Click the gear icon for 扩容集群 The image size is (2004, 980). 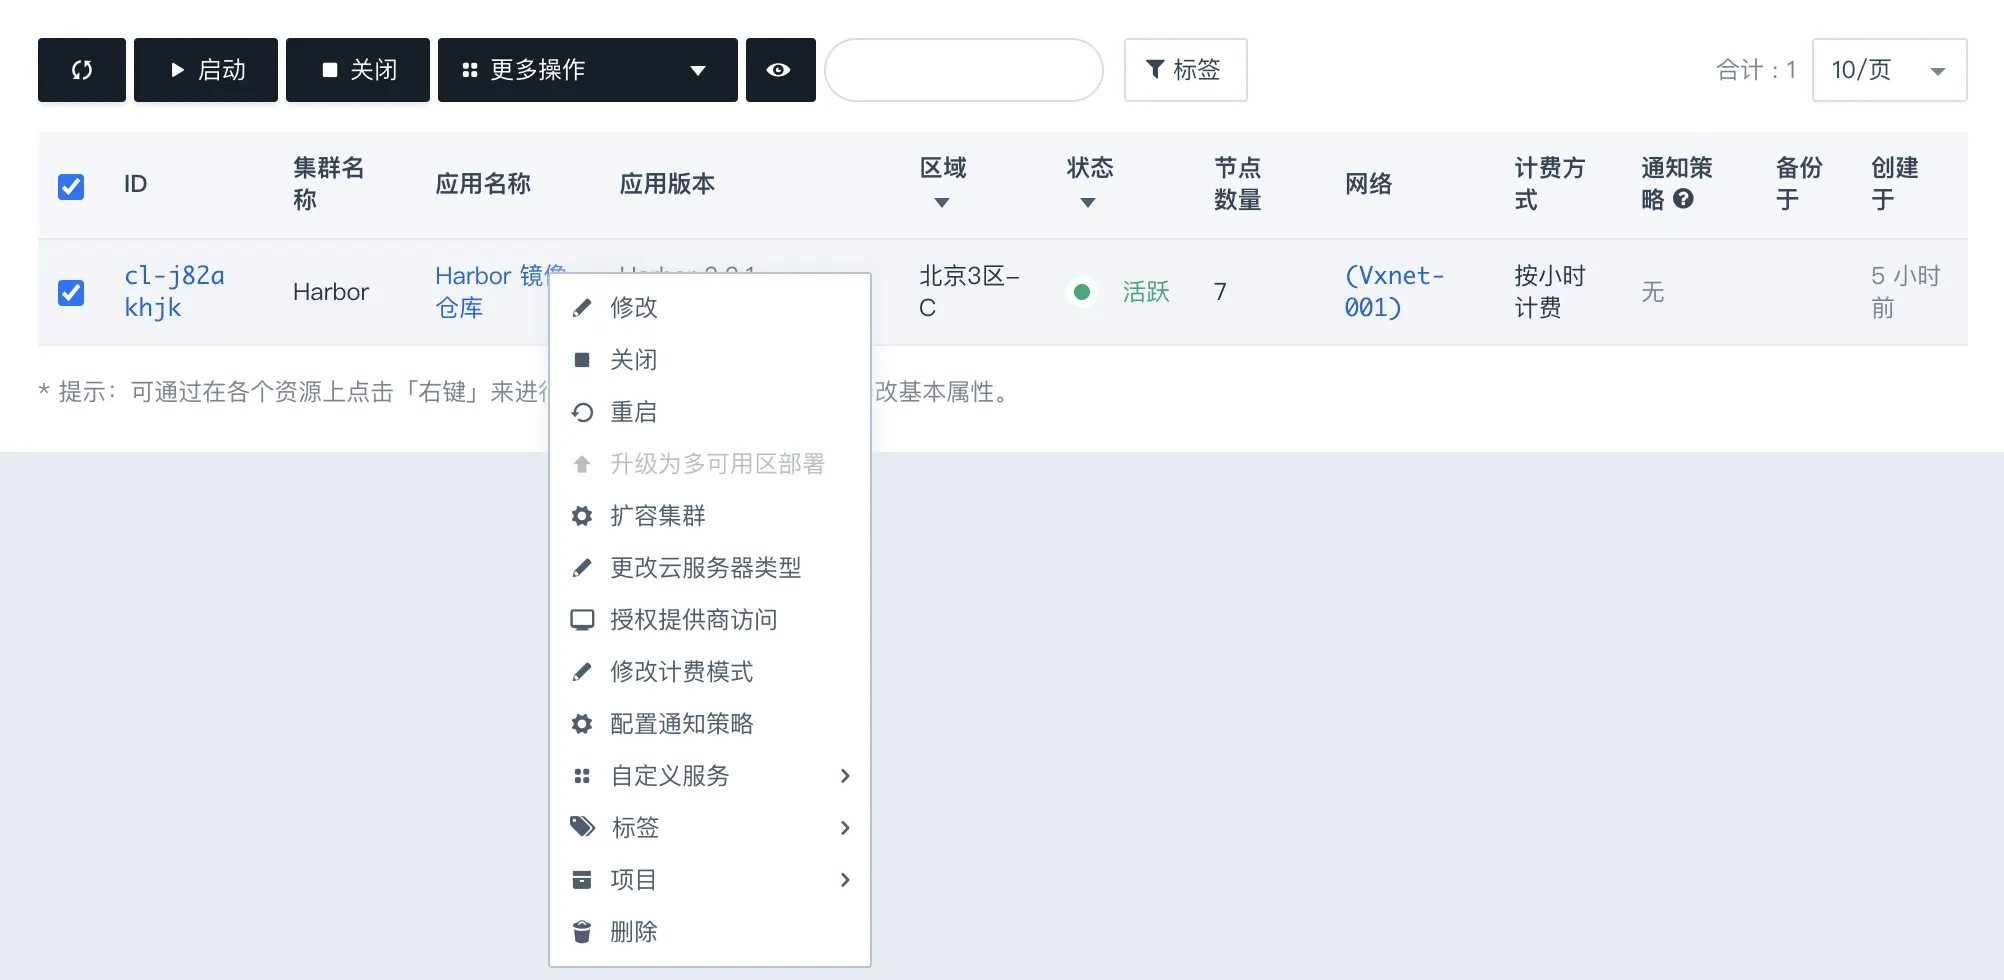click(581, 516)
